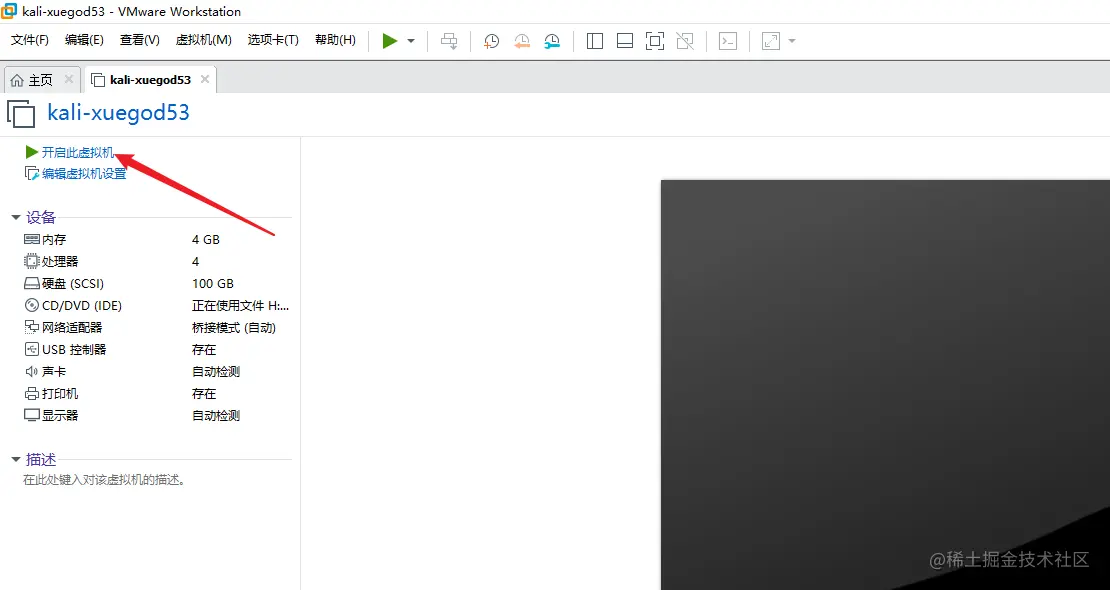Click the kali-xuegod53 VM title heading

[x=118, y=113]
